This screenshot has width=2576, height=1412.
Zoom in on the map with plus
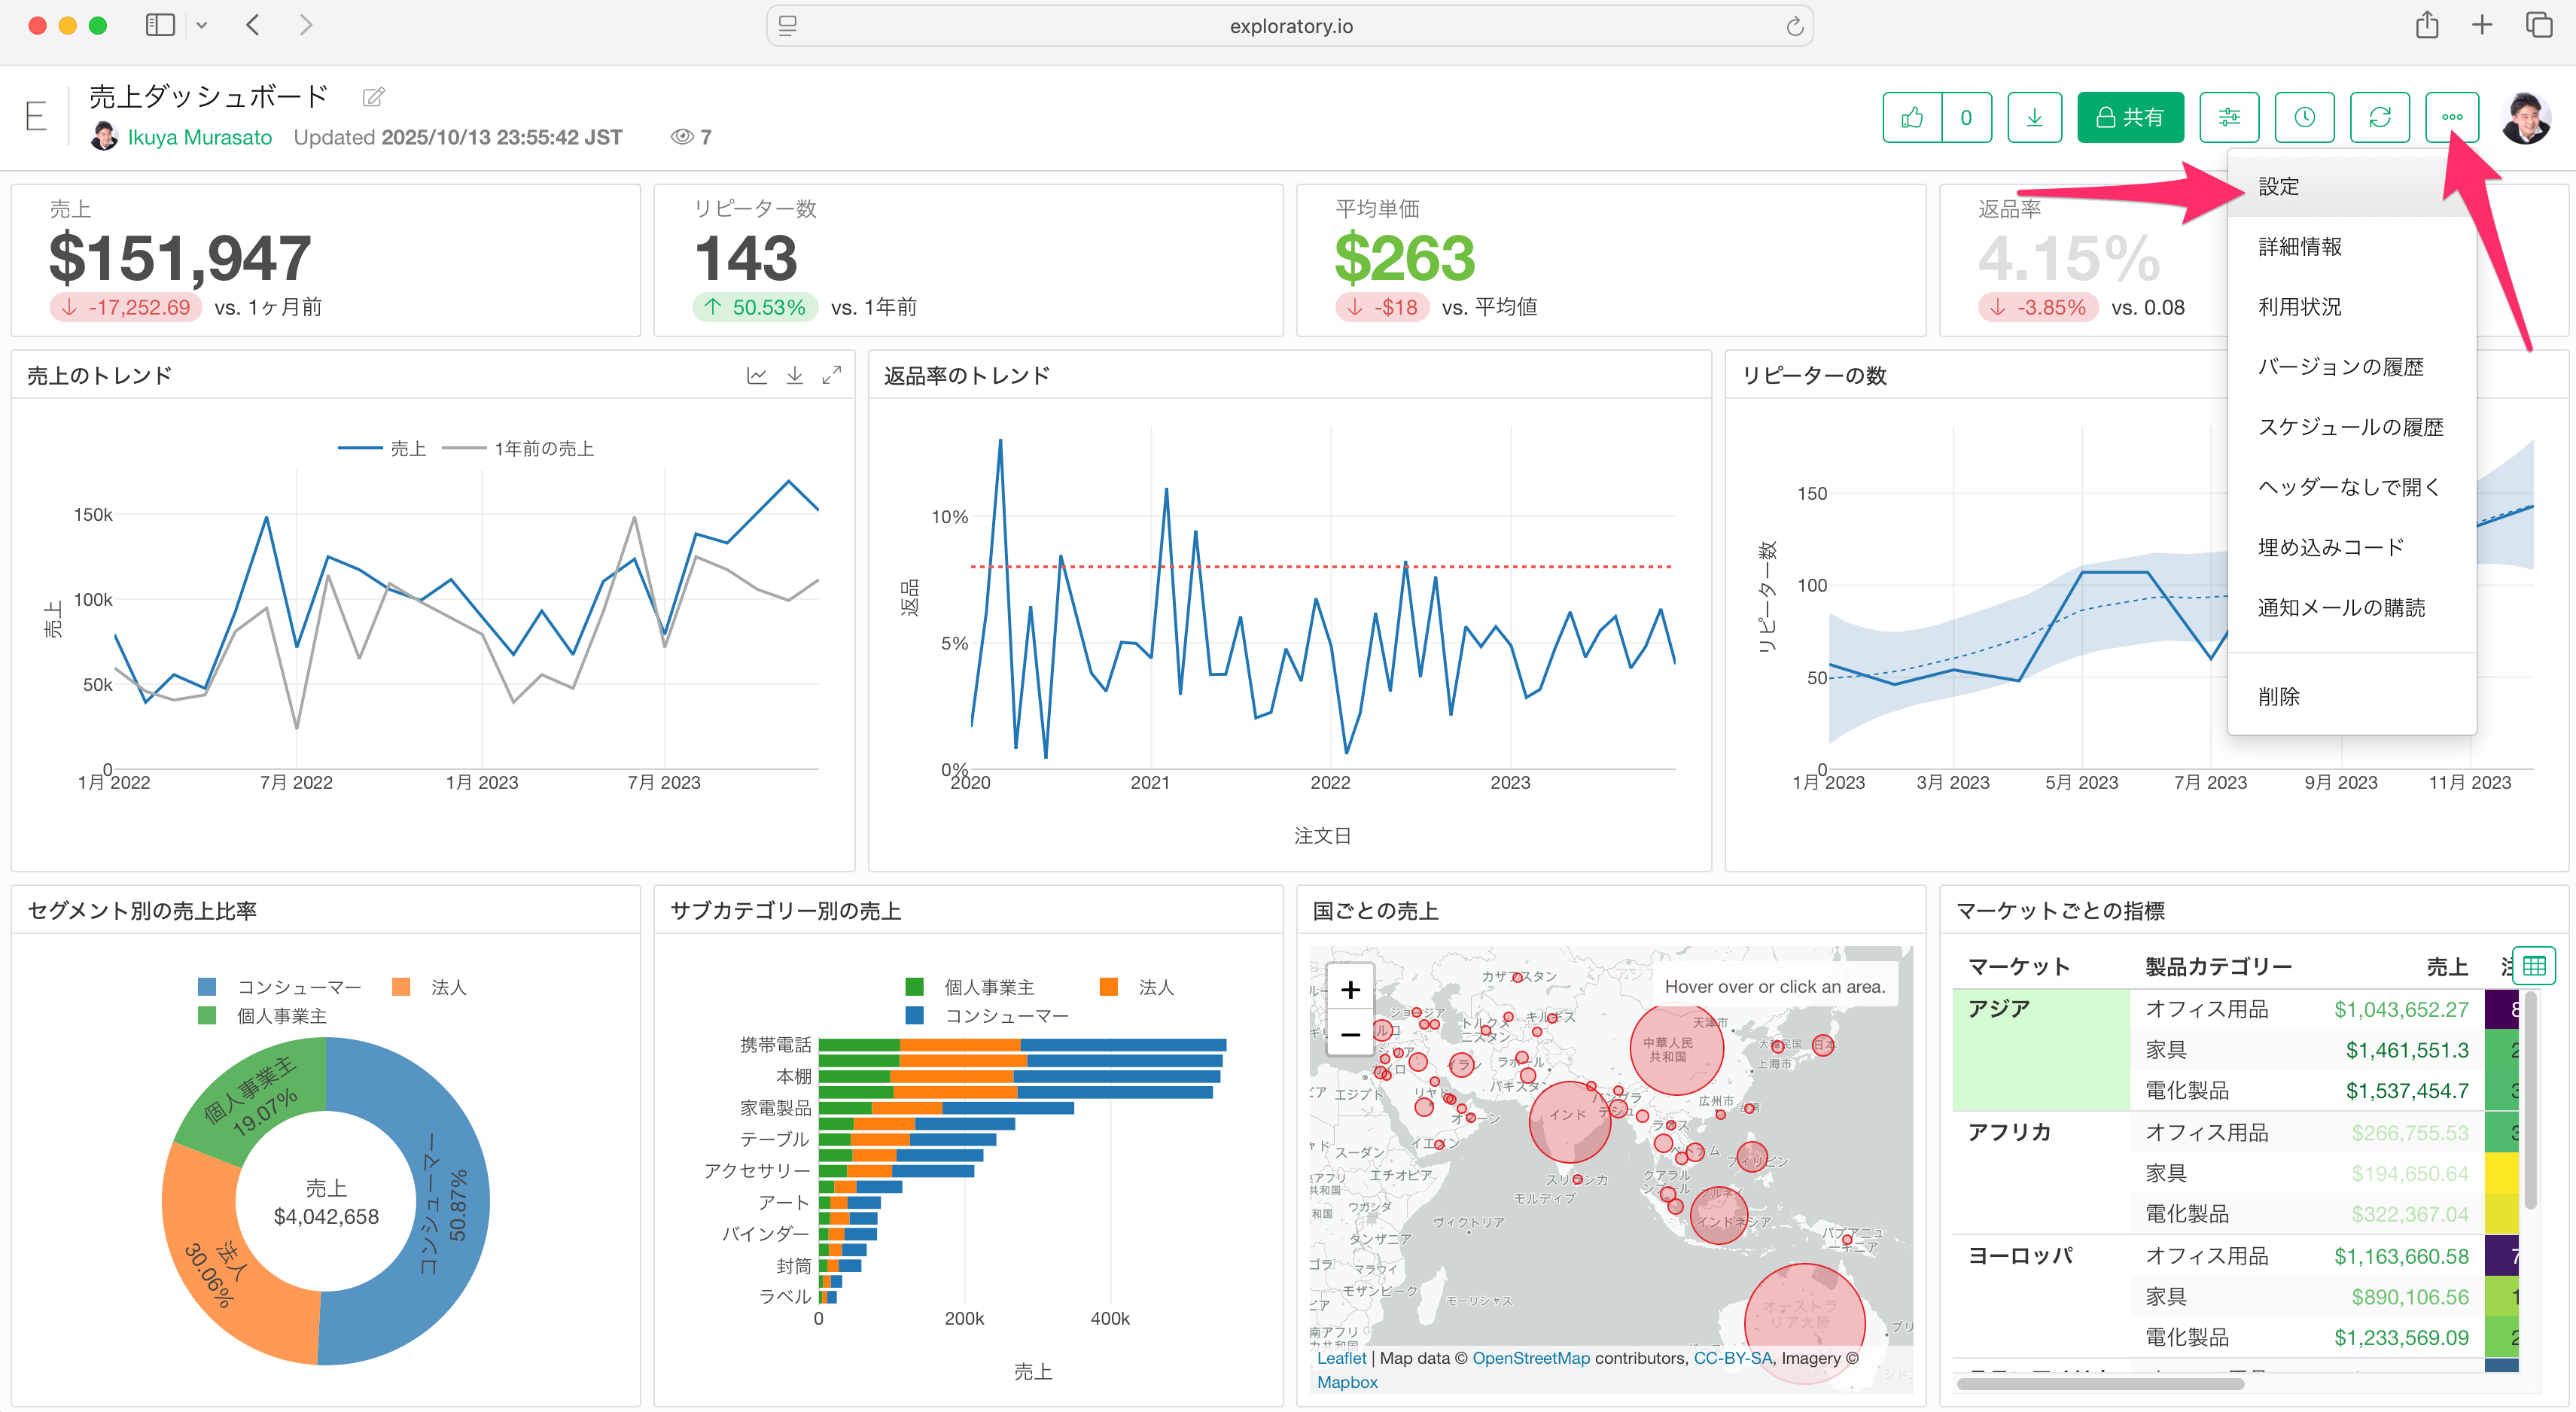(x=1350, y=990)
